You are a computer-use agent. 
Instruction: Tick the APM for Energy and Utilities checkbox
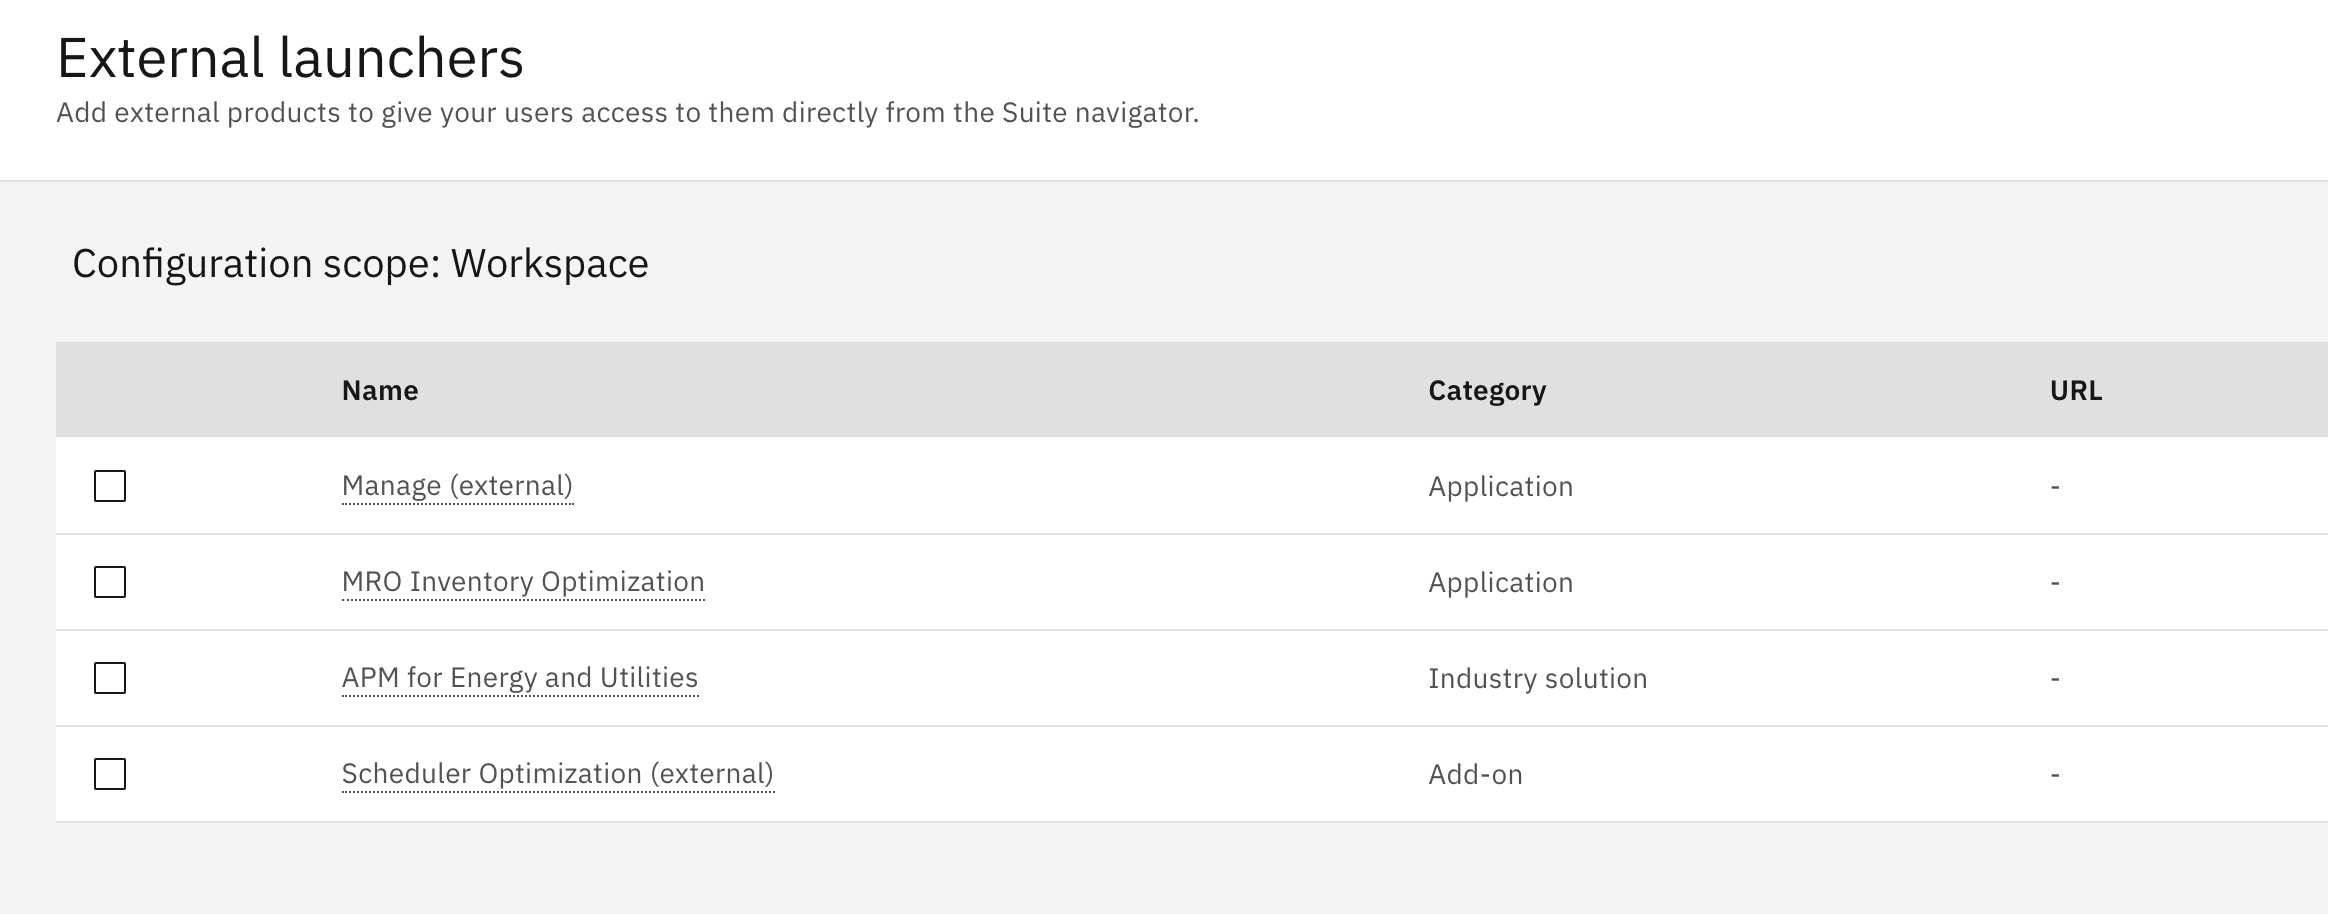pos(110,678)
